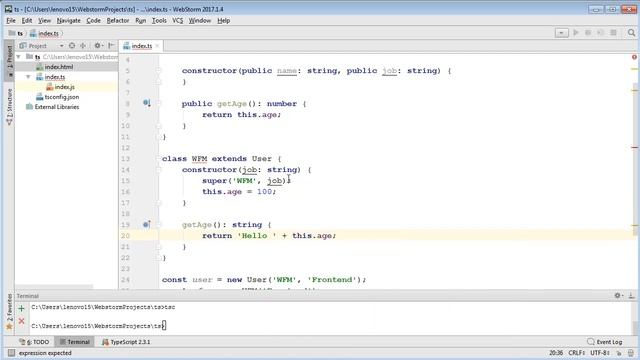Click the Stop toolbar icon
The width and height of the screenshot is (640, 360).
coord(613,33)
